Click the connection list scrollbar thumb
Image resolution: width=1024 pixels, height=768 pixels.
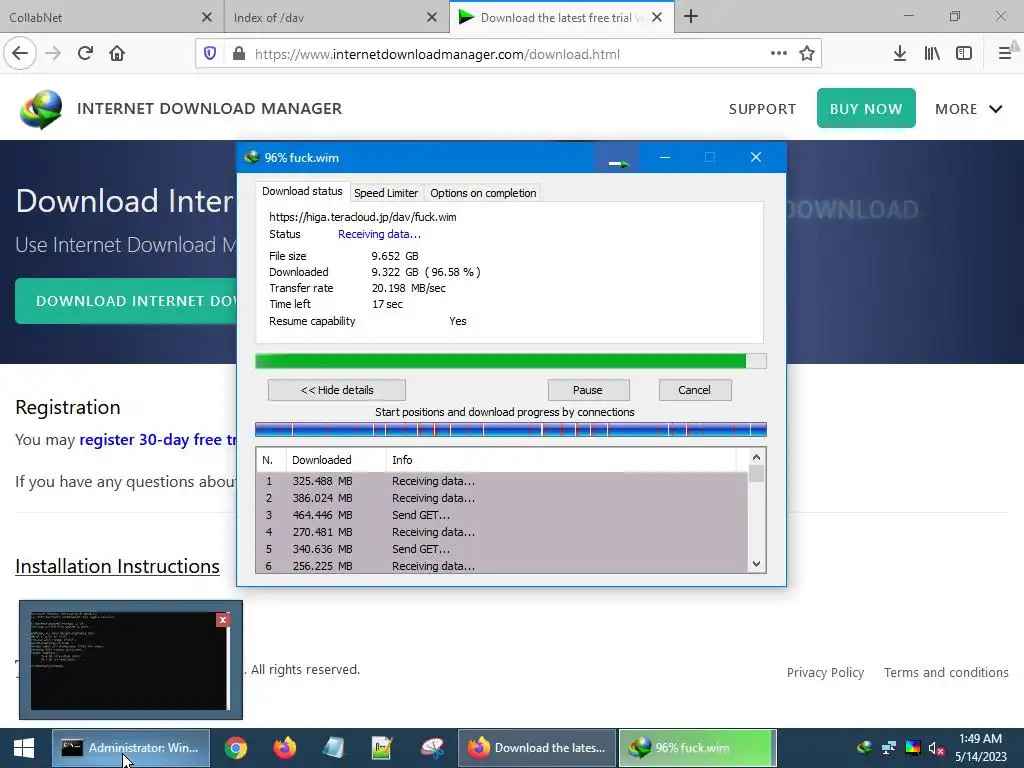(x=756, y=473)
